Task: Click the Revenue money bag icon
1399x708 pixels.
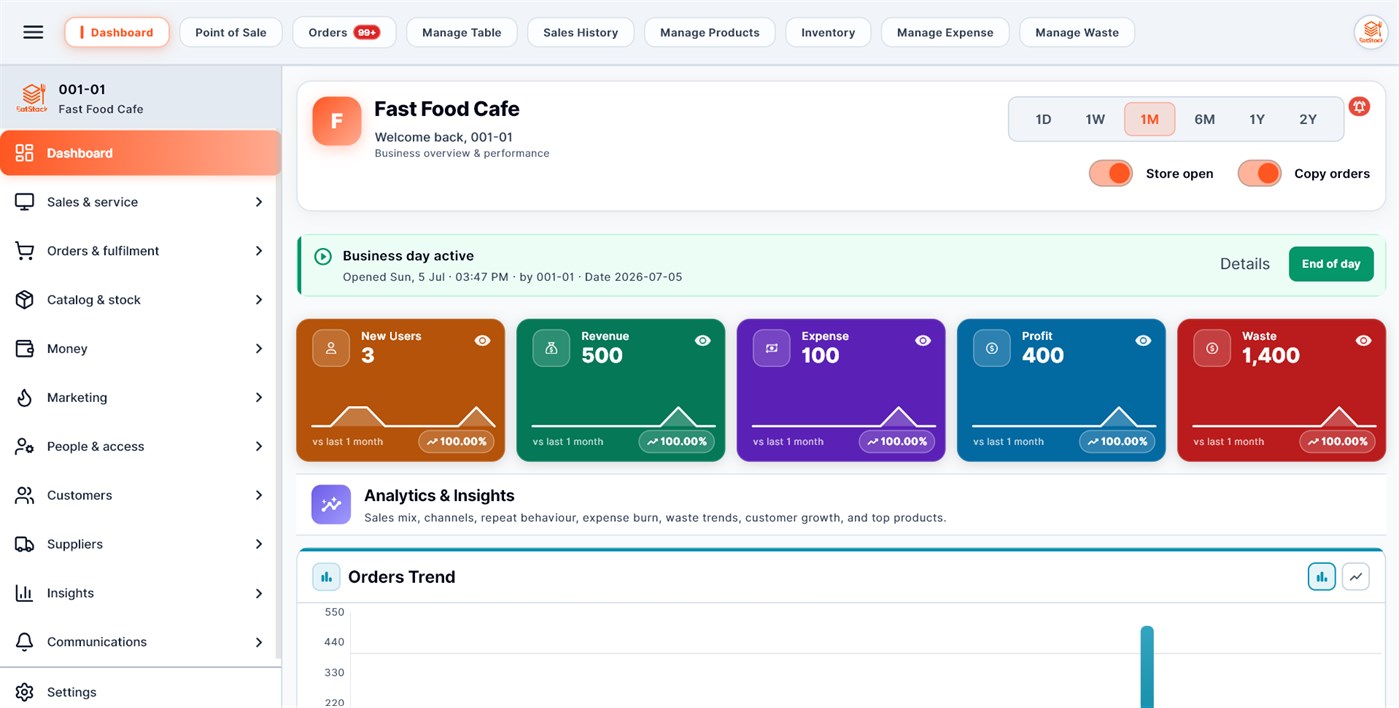Action: (x=551, y=348)
